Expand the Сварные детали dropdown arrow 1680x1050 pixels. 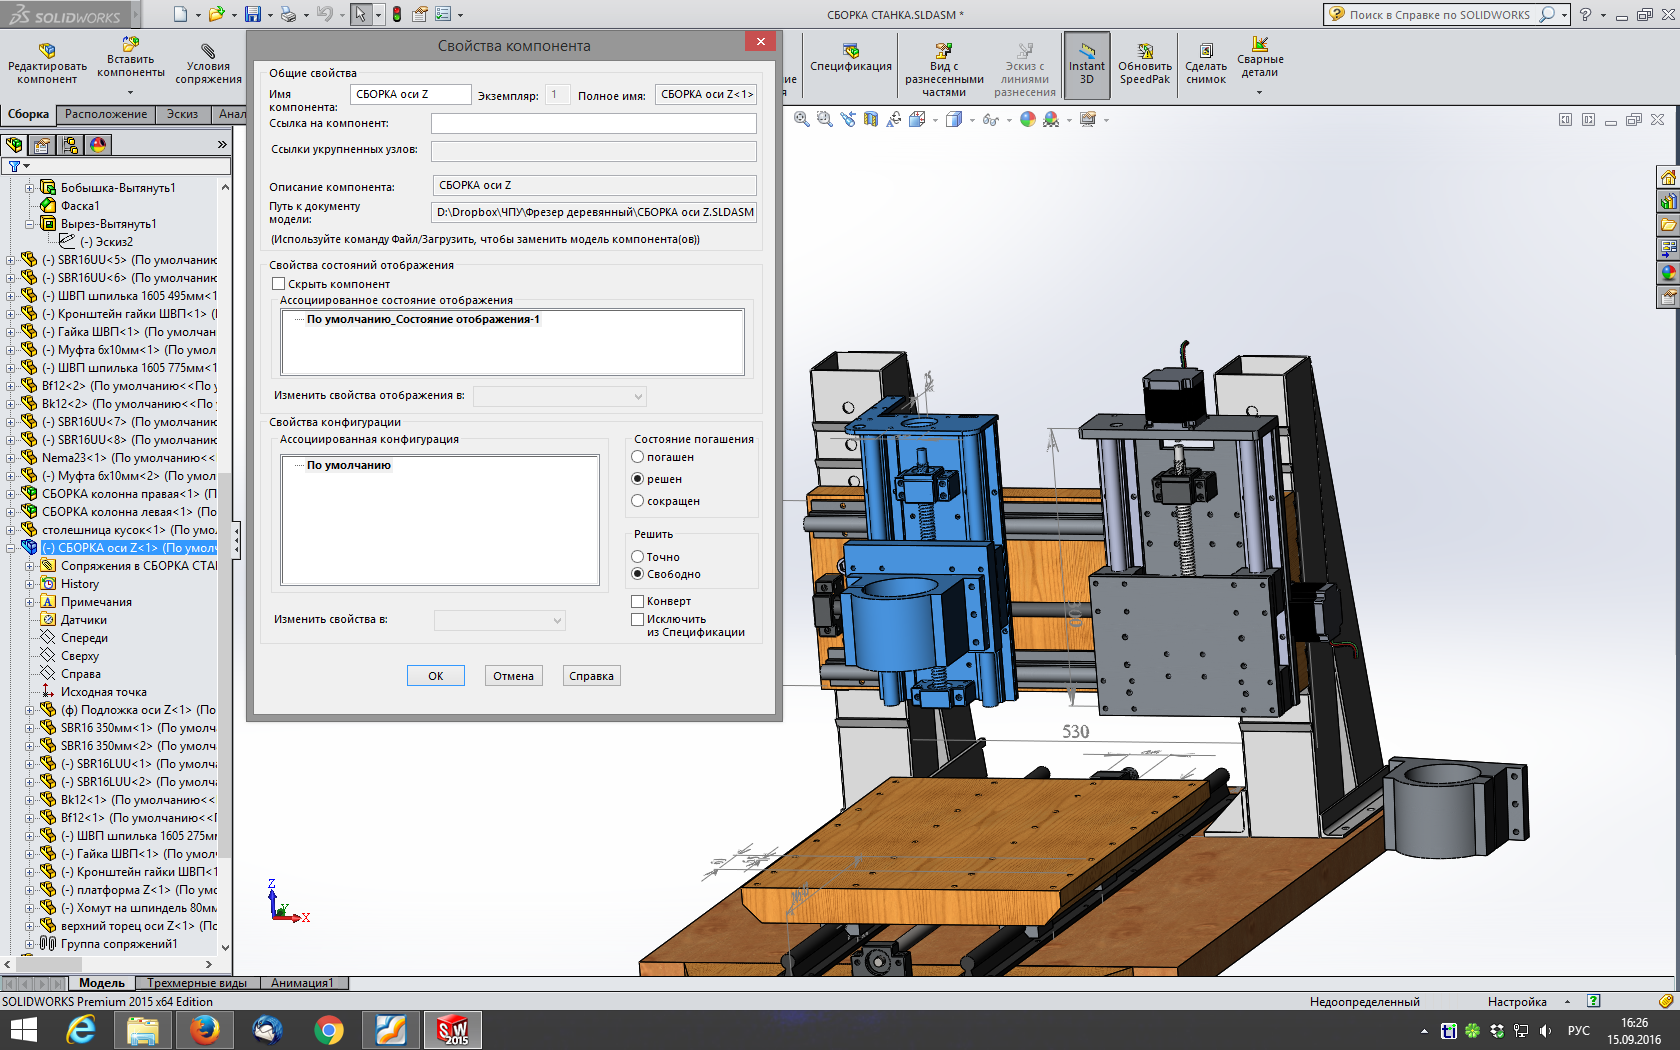[1259, 92]
